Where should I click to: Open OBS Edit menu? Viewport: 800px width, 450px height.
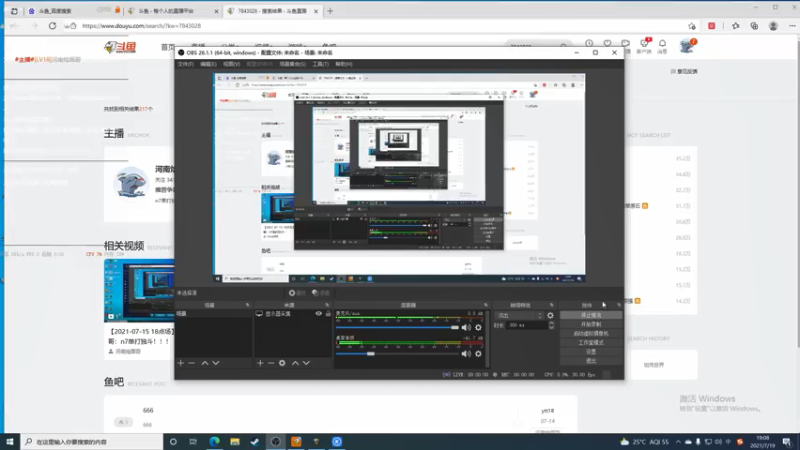(x=208, y=64)
